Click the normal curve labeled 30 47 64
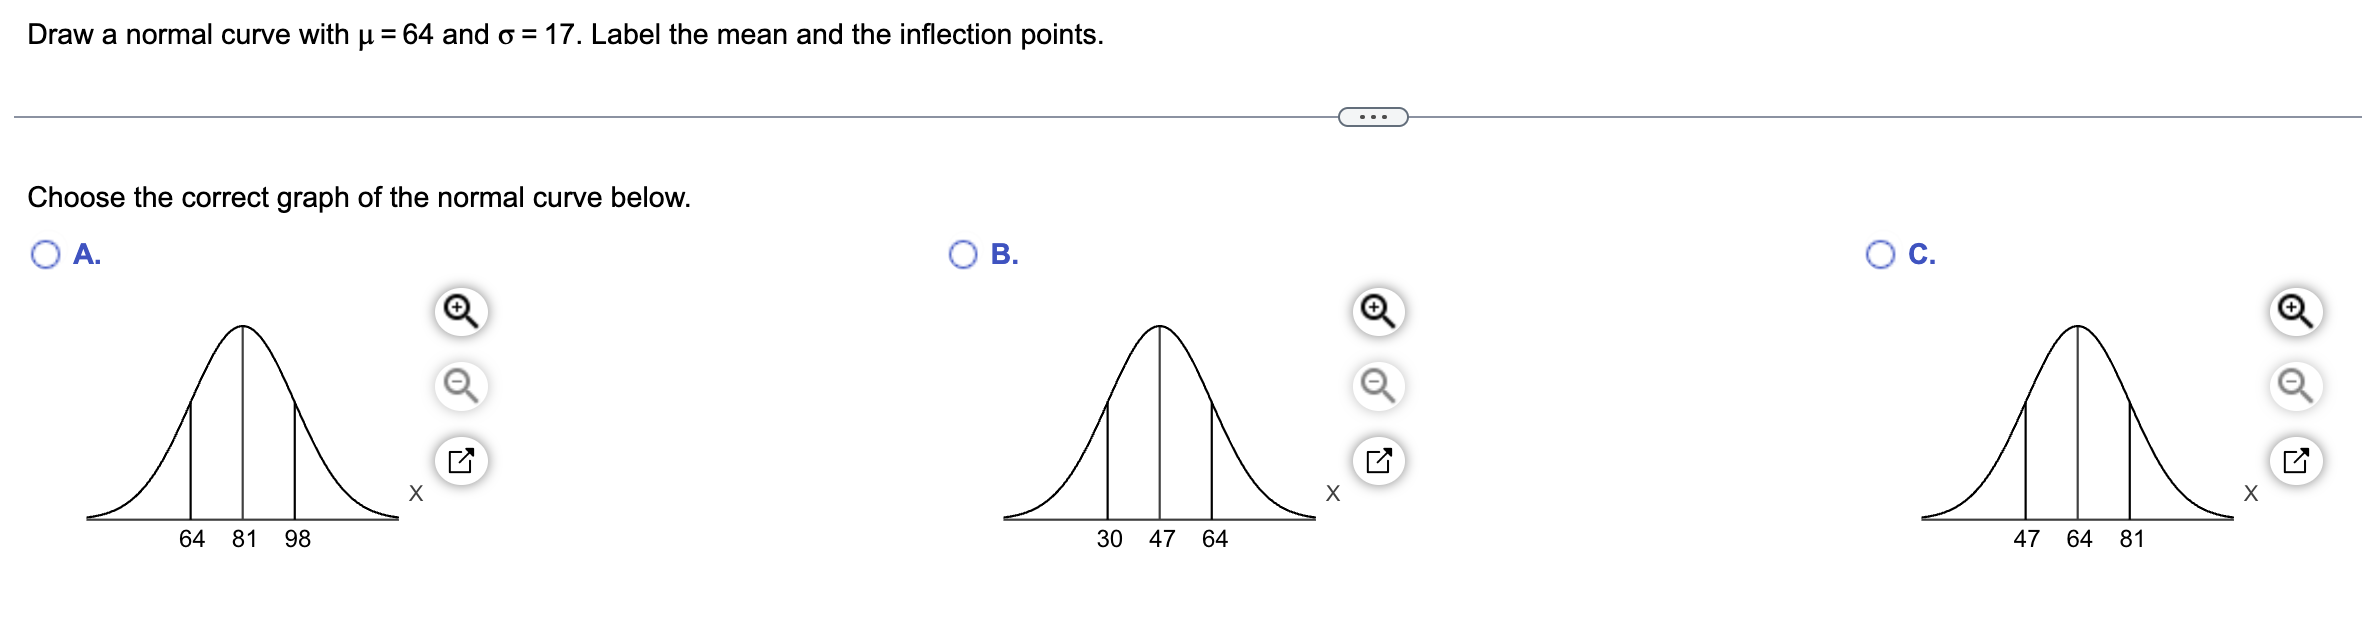The width and height of the screenshot is (2362, 618). pos(1160,420)
